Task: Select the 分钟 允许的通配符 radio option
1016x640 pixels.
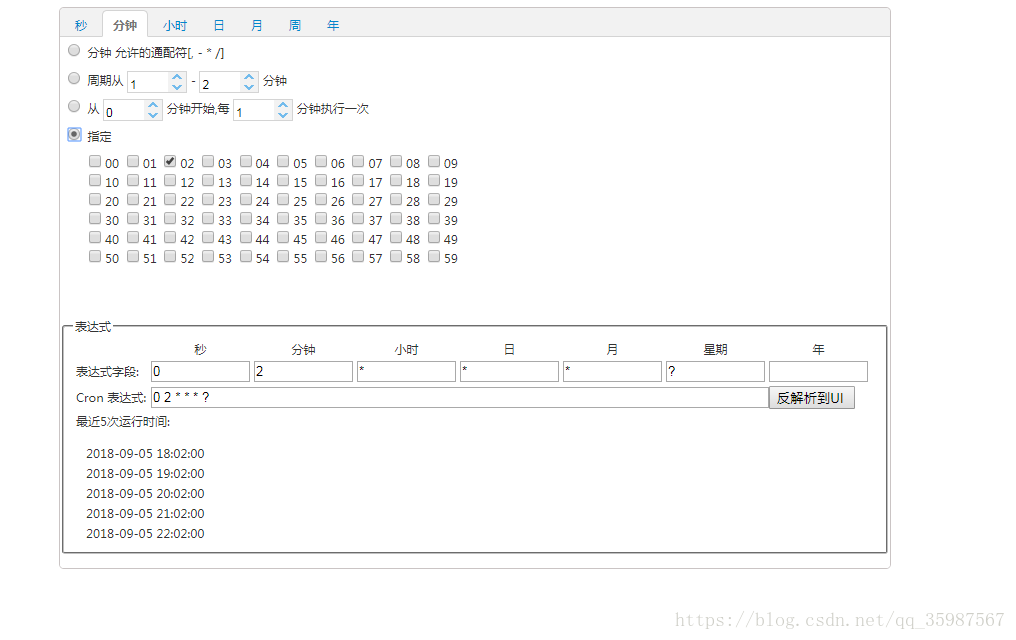Action: click(x=75, y=51)
